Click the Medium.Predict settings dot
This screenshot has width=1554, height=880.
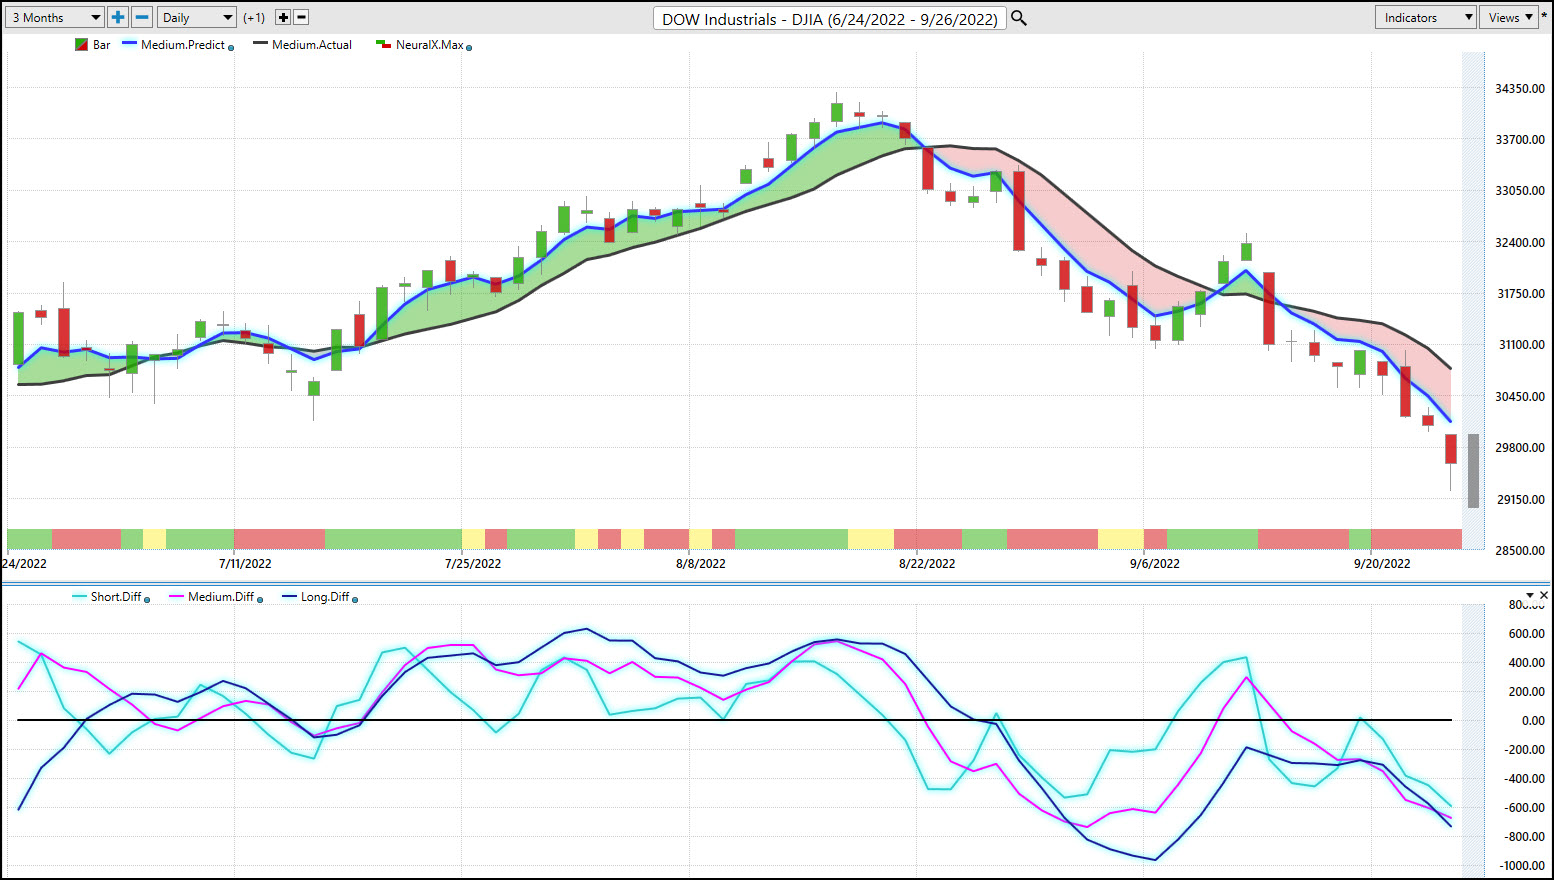click(231, 47)
